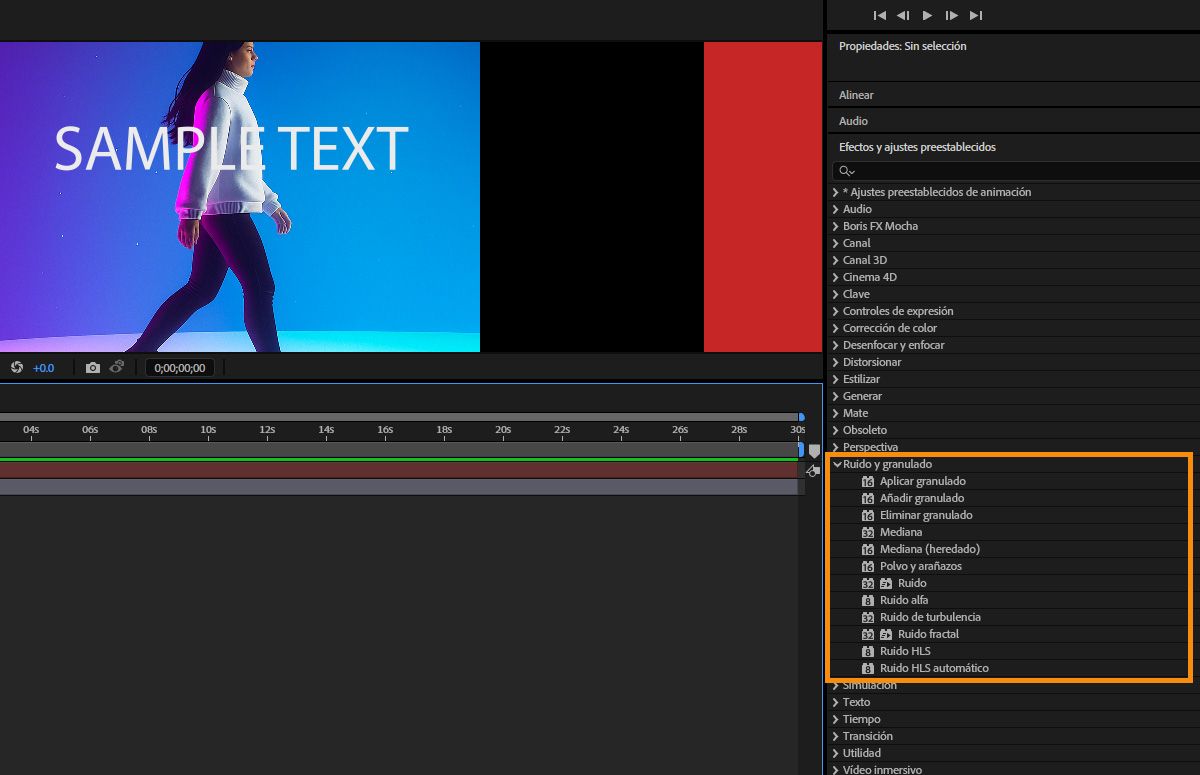Expand the Distorsionar effects category
This screenshot has height=775, width=1200.
pyautogui.click(x=836, y=362)
